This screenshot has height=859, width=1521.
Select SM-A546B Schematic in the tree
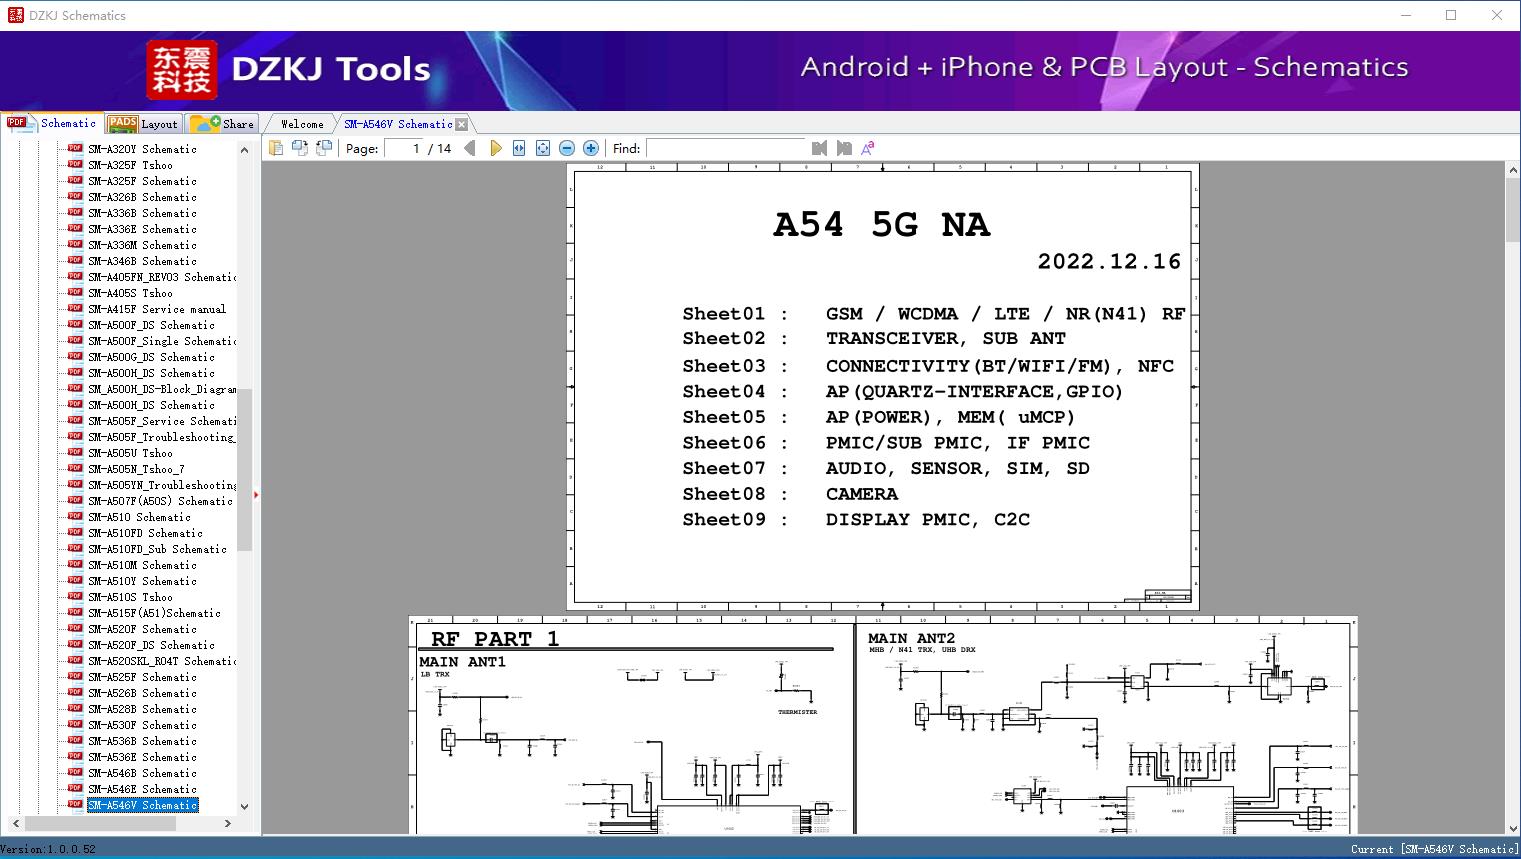(x=142, y=773)
